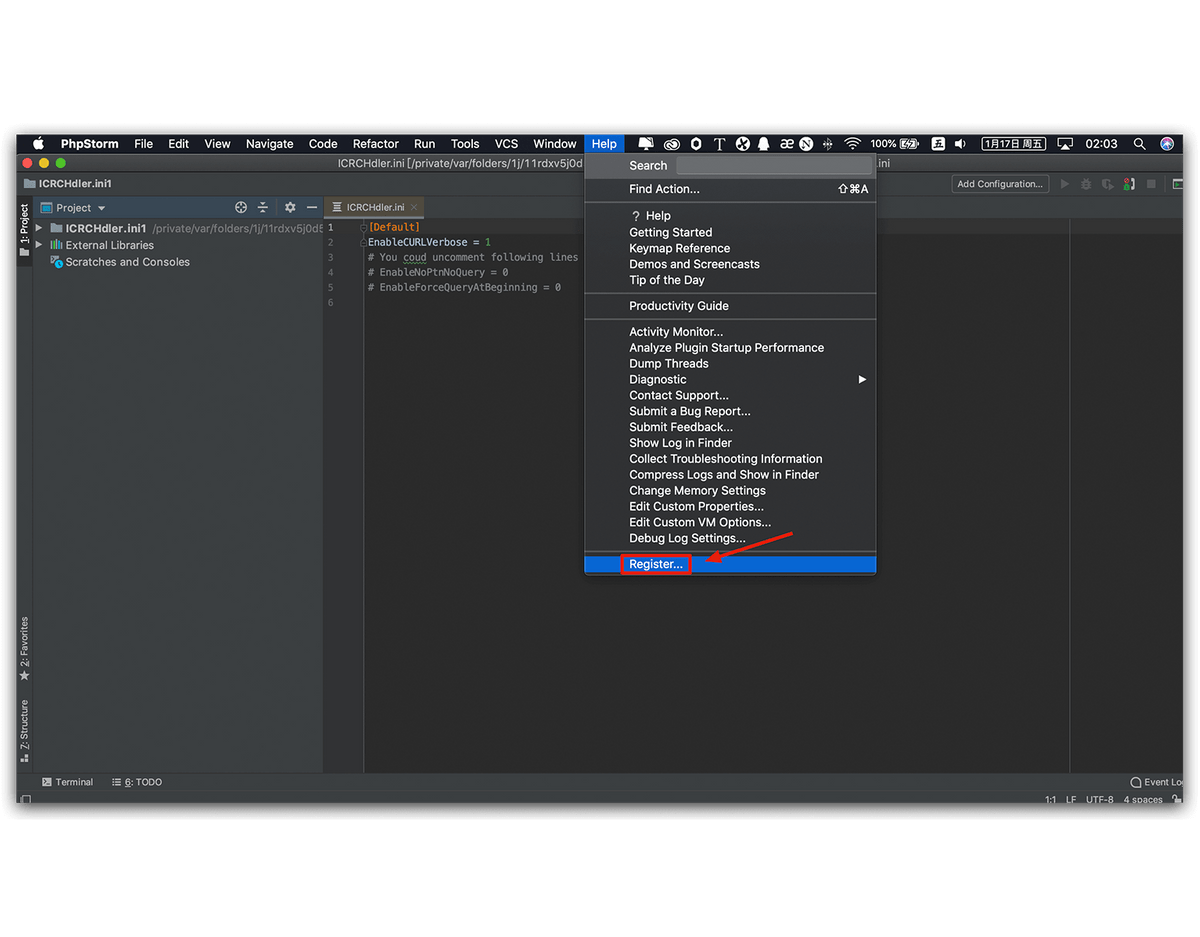This screenshot has width=1200, height=937.
Task: Click the Bluetooth icon in the menu bar
Action: pos(827,144)
